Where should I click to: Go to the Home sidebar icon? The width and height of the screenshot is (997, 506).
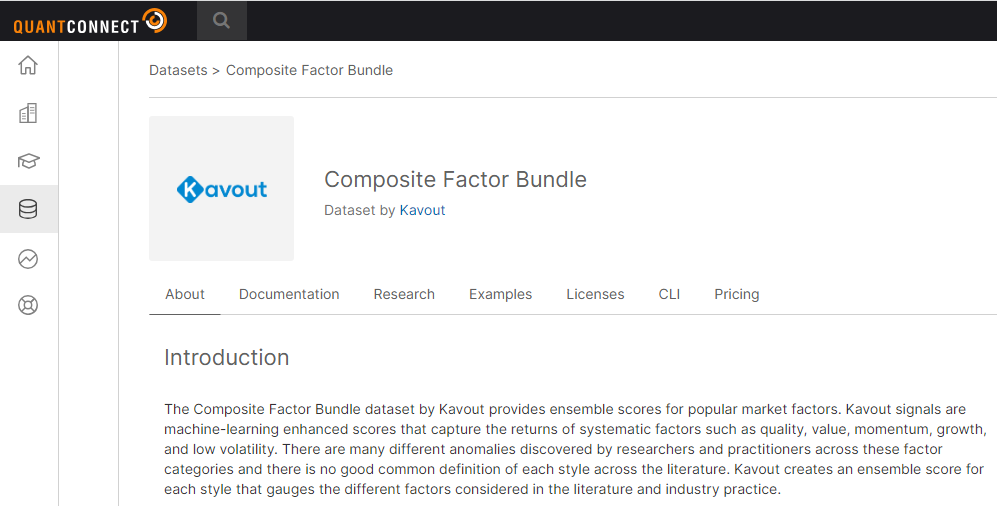pyautogui.click(x=28, y=66)
